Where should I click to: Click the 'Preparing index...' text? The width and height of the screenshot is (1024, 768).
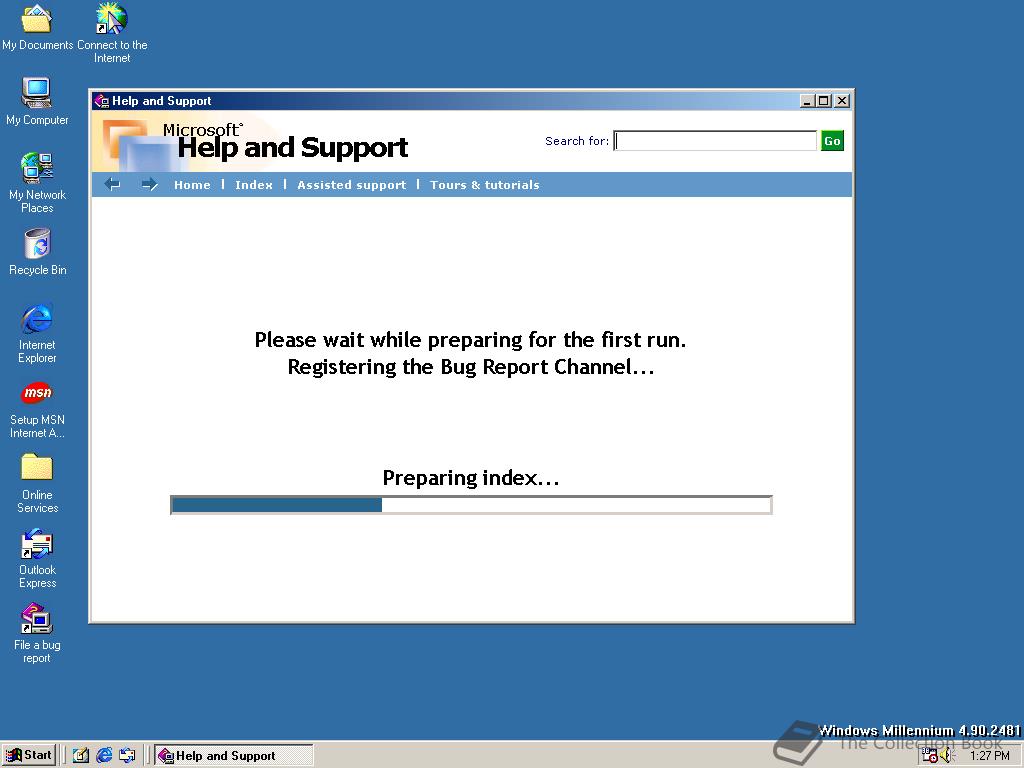pos(471,478)
